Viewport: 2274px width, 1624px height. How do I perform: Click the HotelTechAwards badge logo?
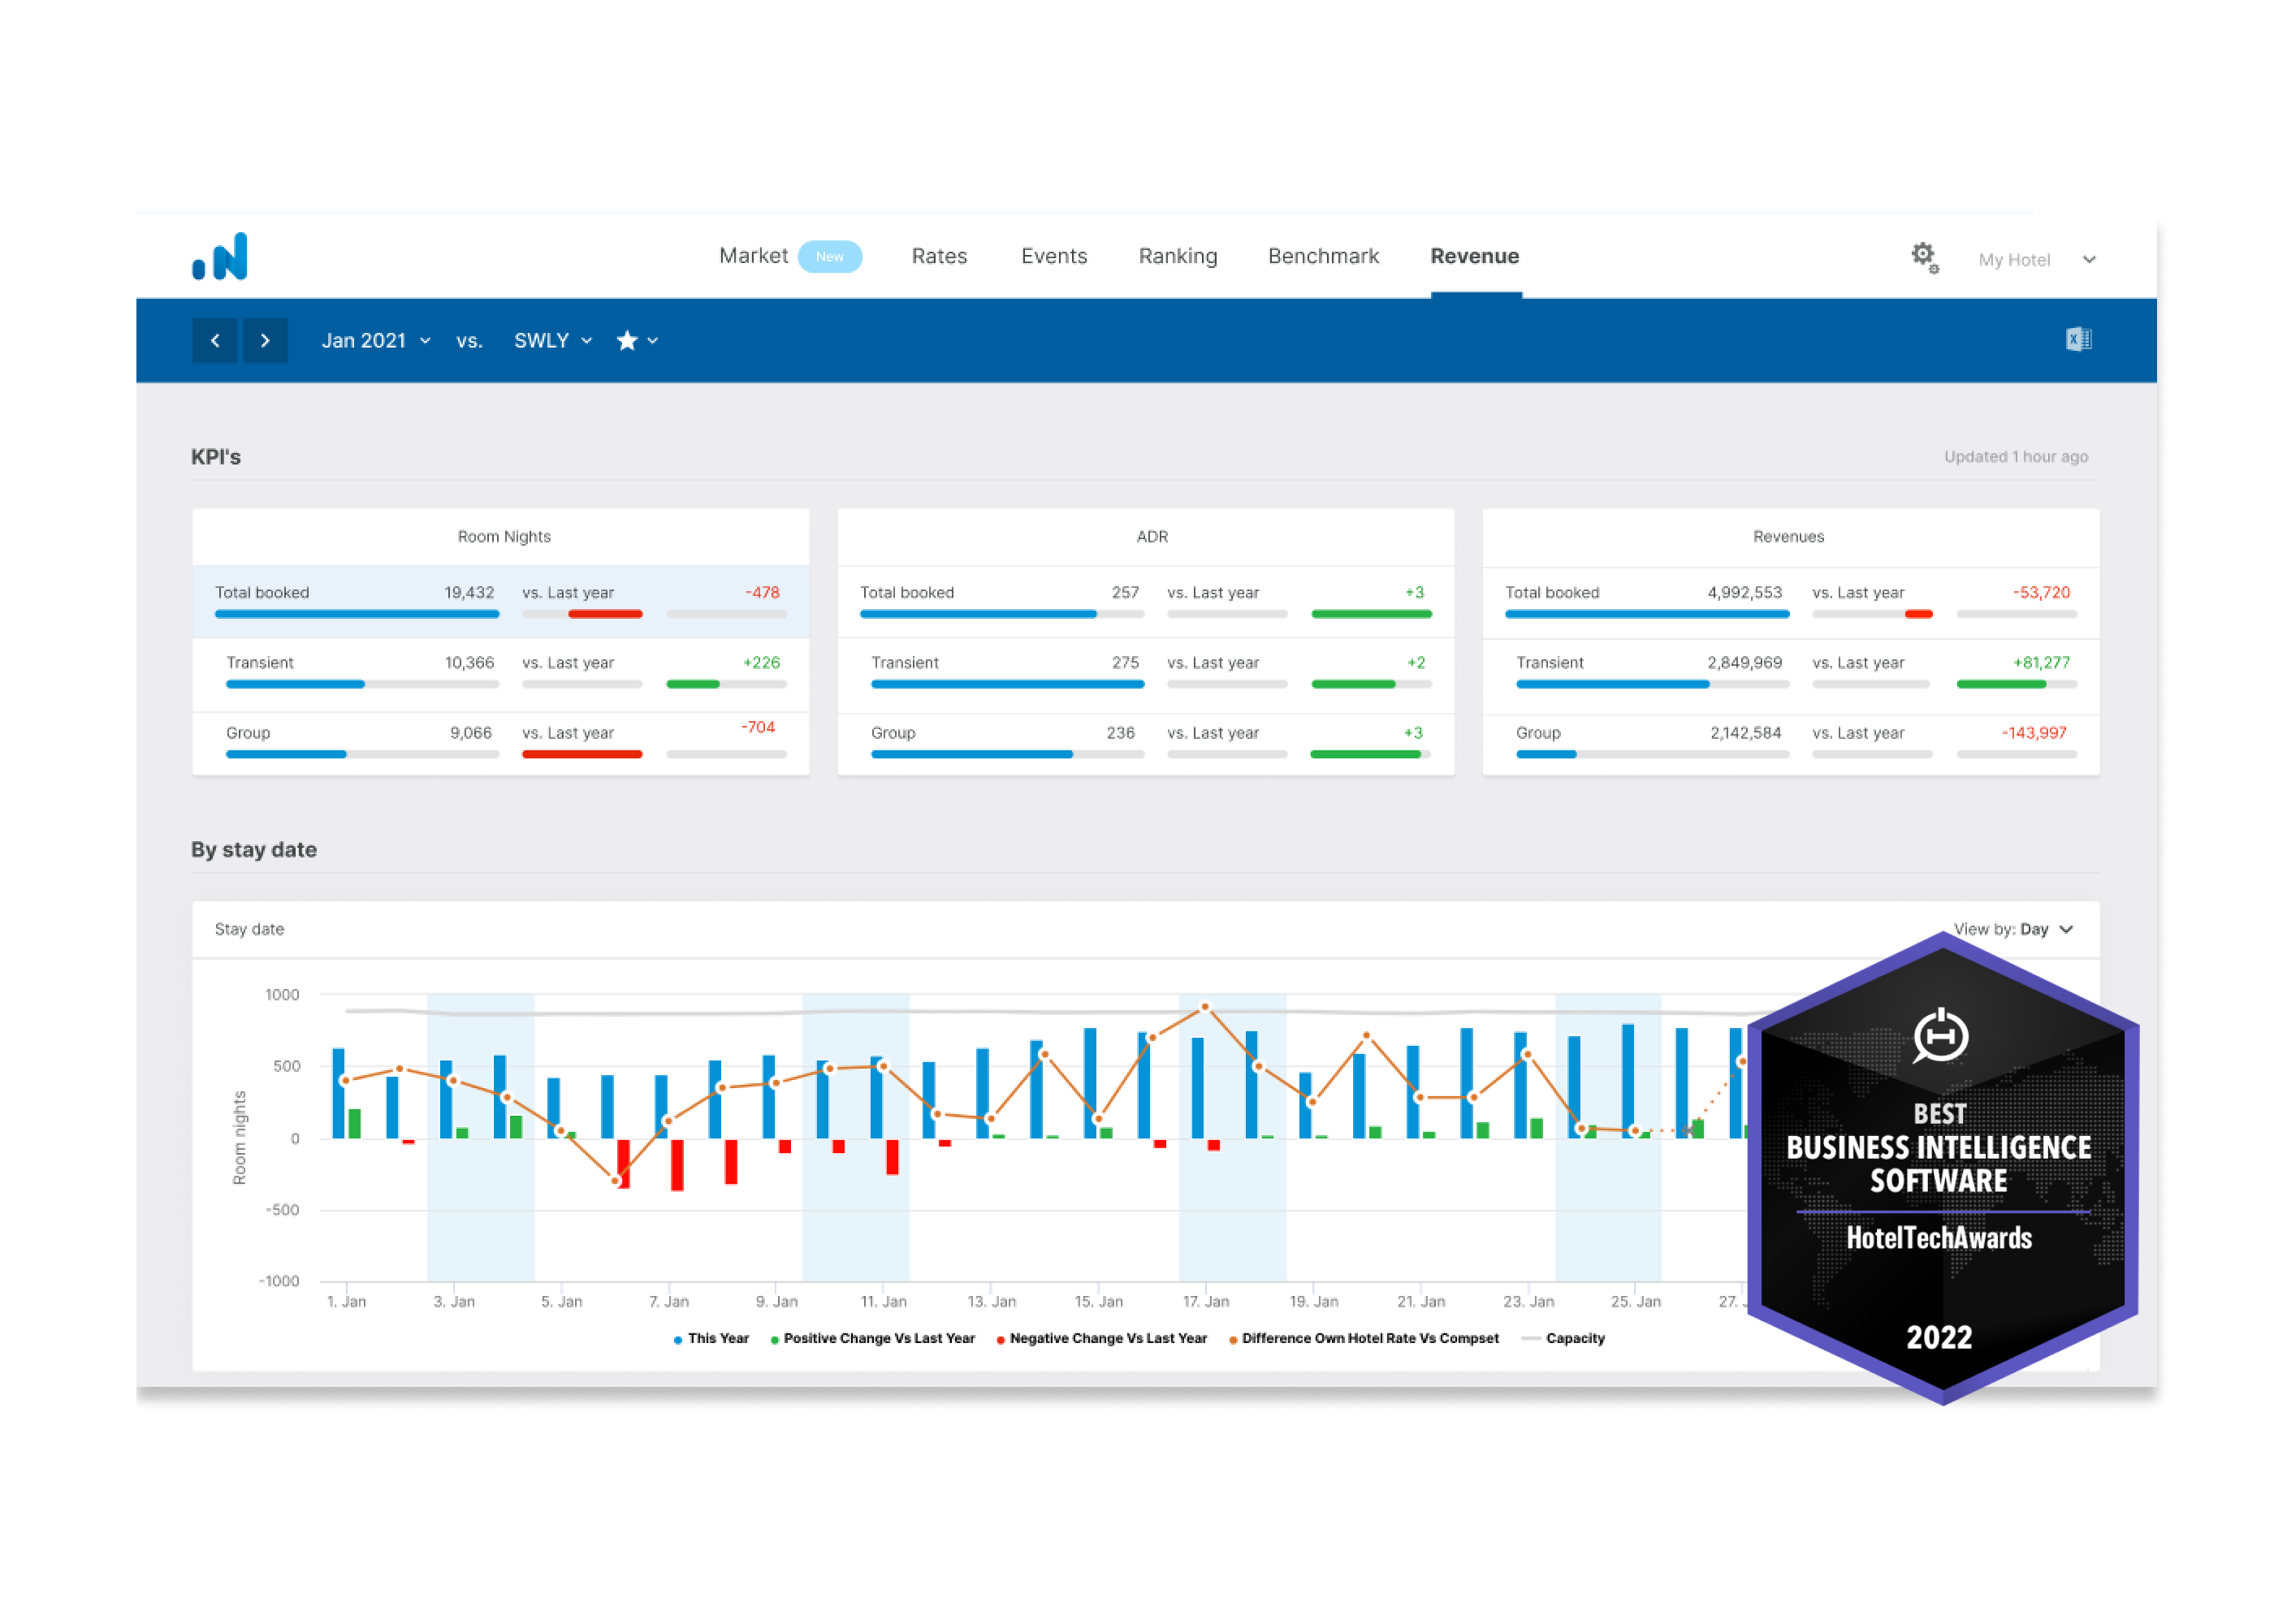click(1940, 1036)
